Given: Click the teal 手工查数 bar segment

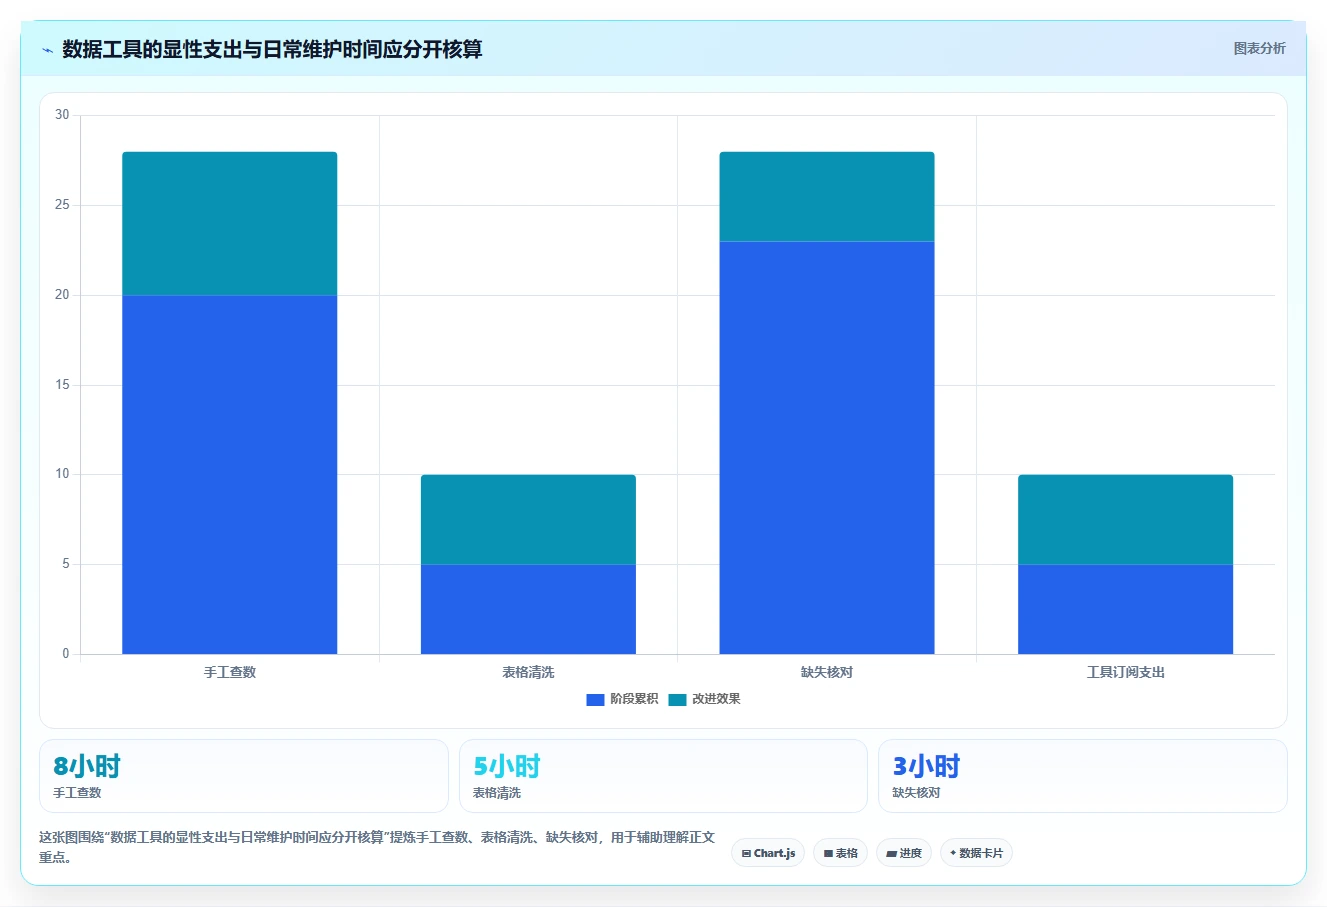Looking at the screenshot, I should (229, 223).
